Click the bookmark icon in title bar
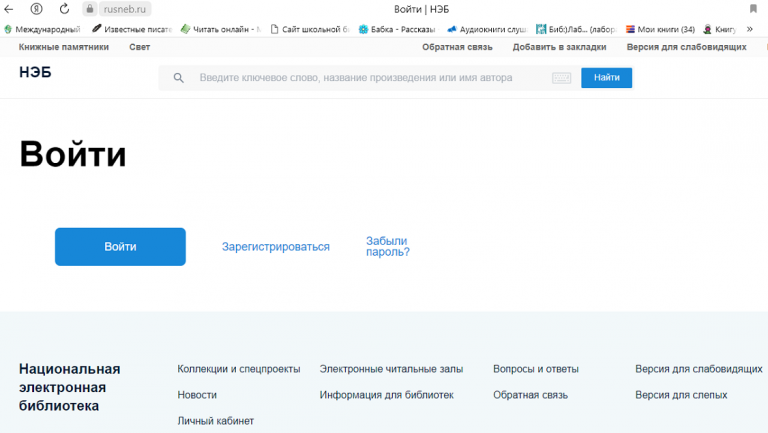 point(753,9)
